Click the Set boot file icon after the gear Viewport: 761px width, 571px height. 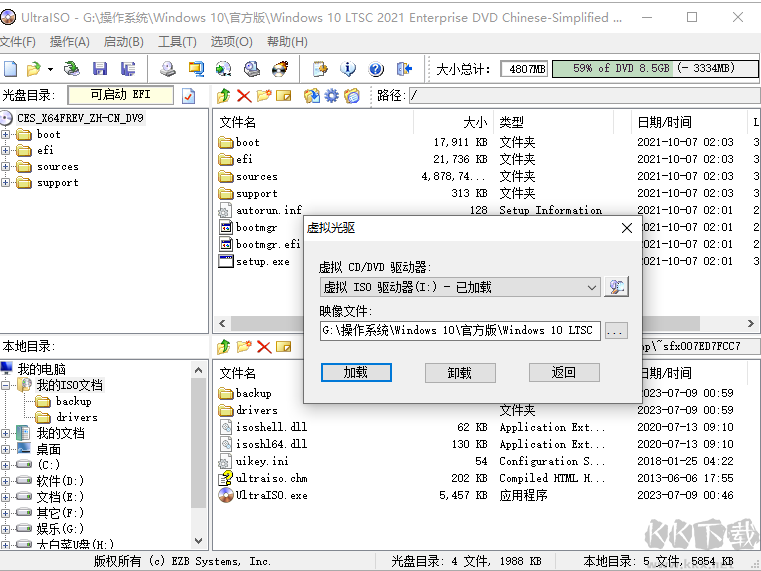(352, 96)
